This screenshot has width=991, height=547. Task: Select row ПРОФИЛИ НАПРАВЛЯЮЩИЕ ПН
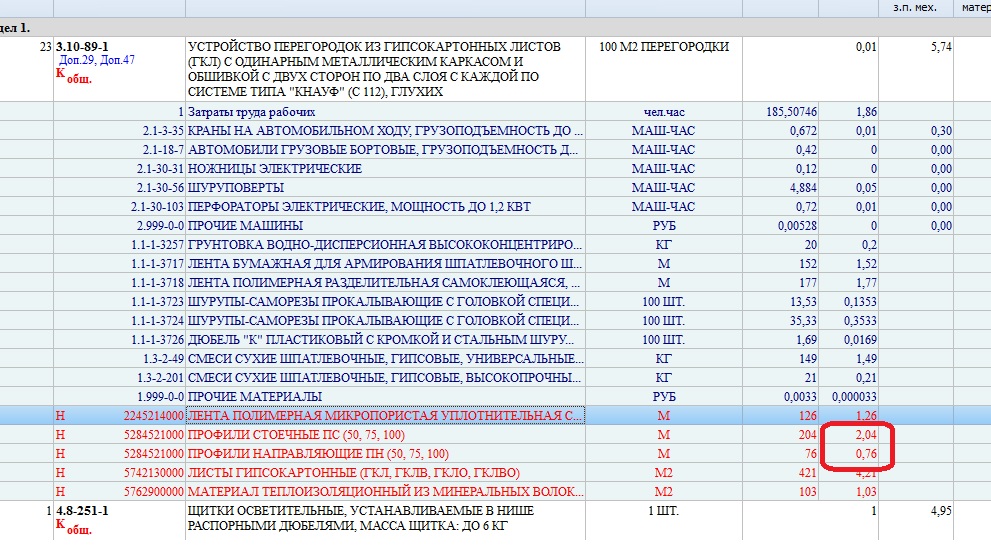(496, 453)
